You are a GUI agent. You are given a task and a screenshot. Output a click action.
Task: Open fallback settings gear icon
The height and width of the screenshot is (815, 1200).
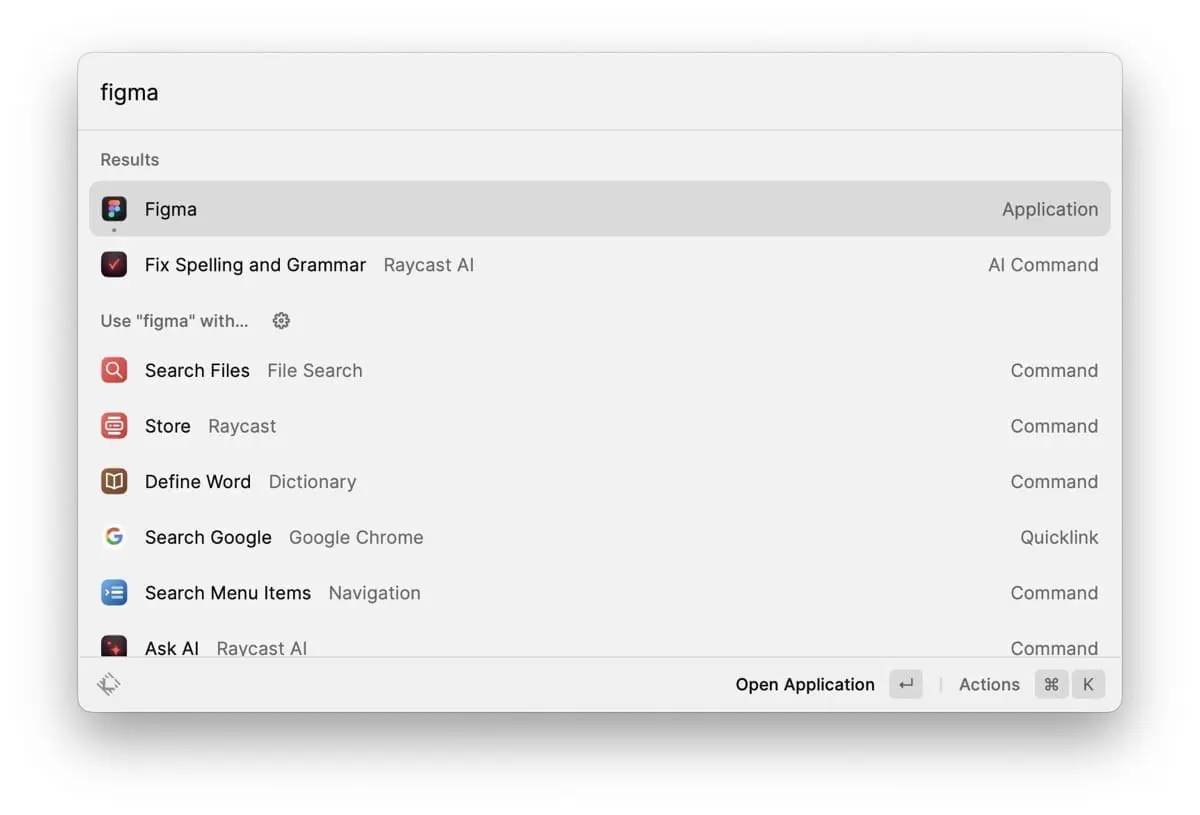click(281, 321)
